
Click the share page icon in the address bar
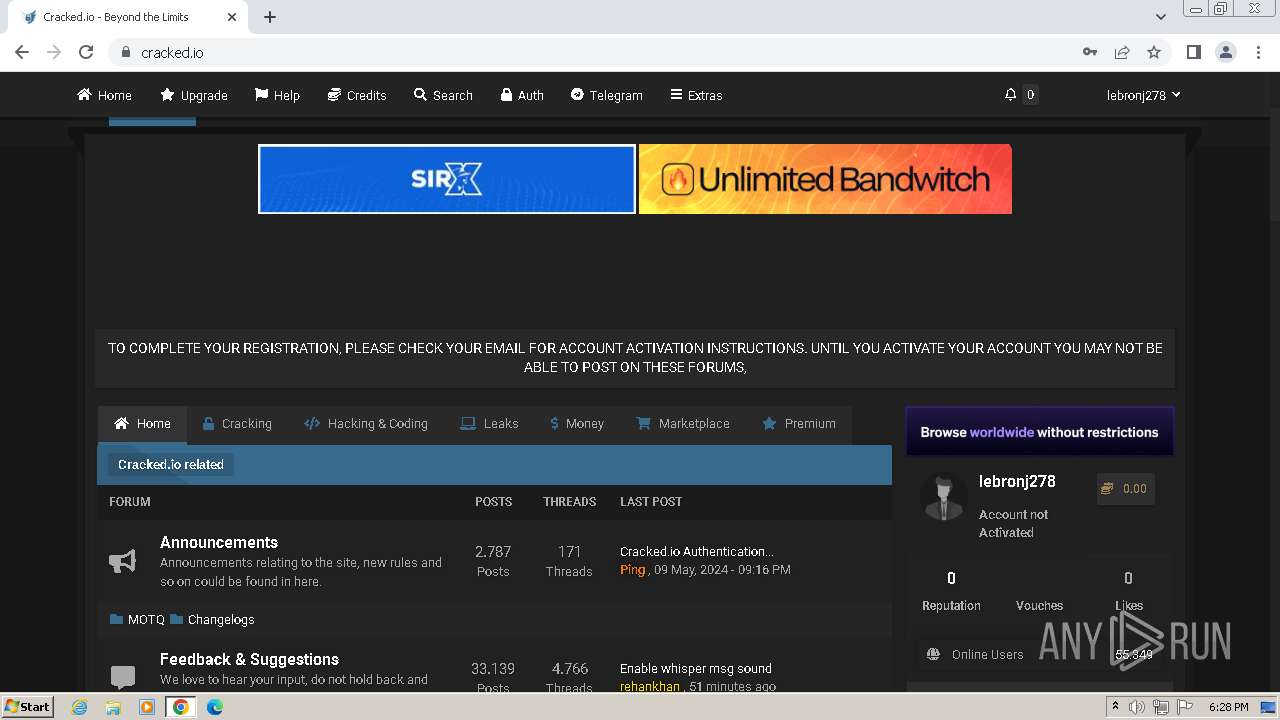click(x=1122, y=52)
